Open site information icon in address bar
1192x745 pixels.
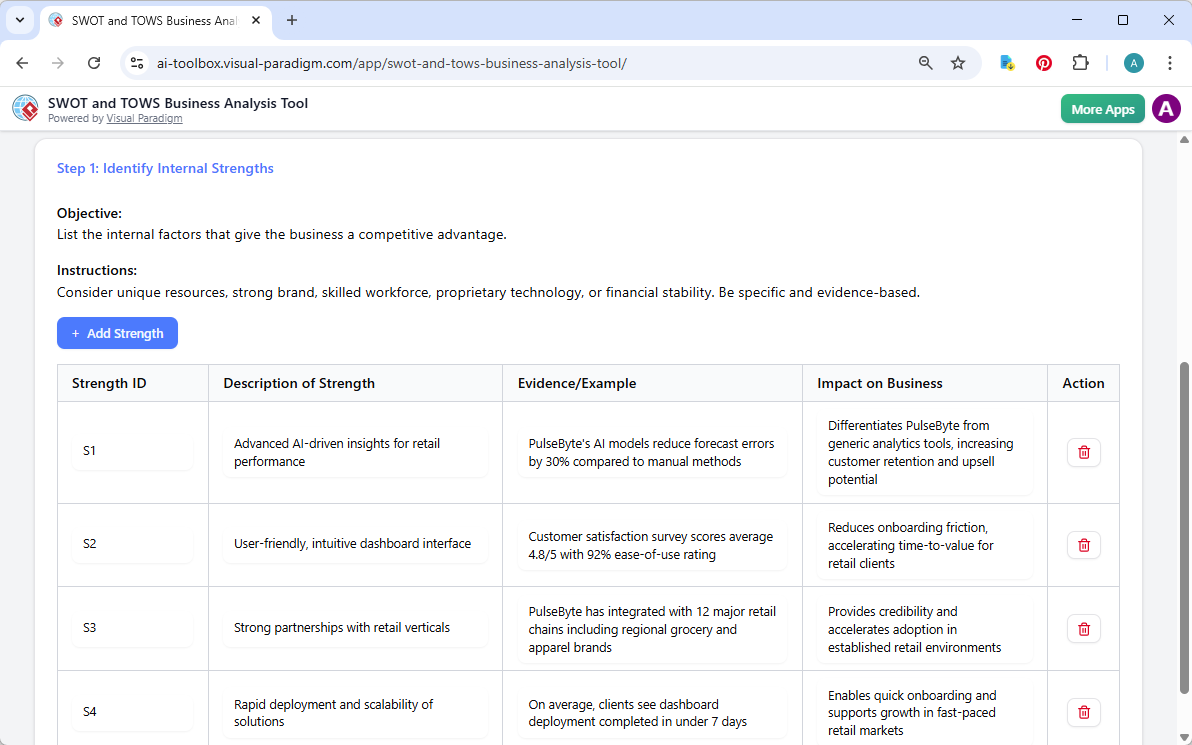pyautogui.click(x=136, y=62)
